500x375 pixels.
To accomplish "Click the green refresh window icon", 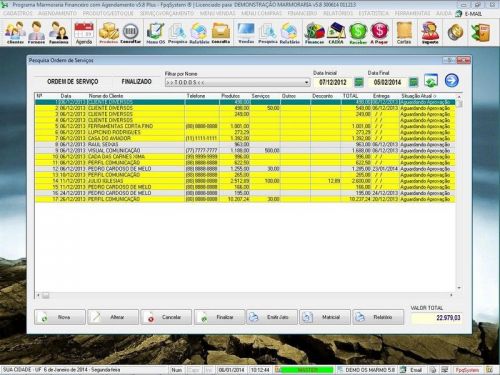I will pos(431,81).
